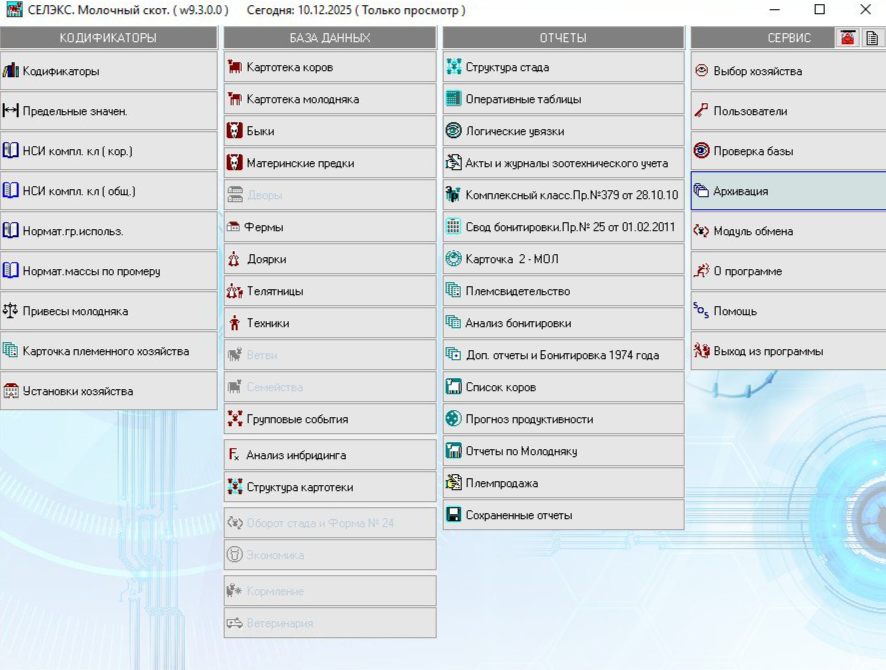Click the БАЗА ДАННЫХ column header
The height and width of the screenshot is (670, 886).
pos(330,38)
